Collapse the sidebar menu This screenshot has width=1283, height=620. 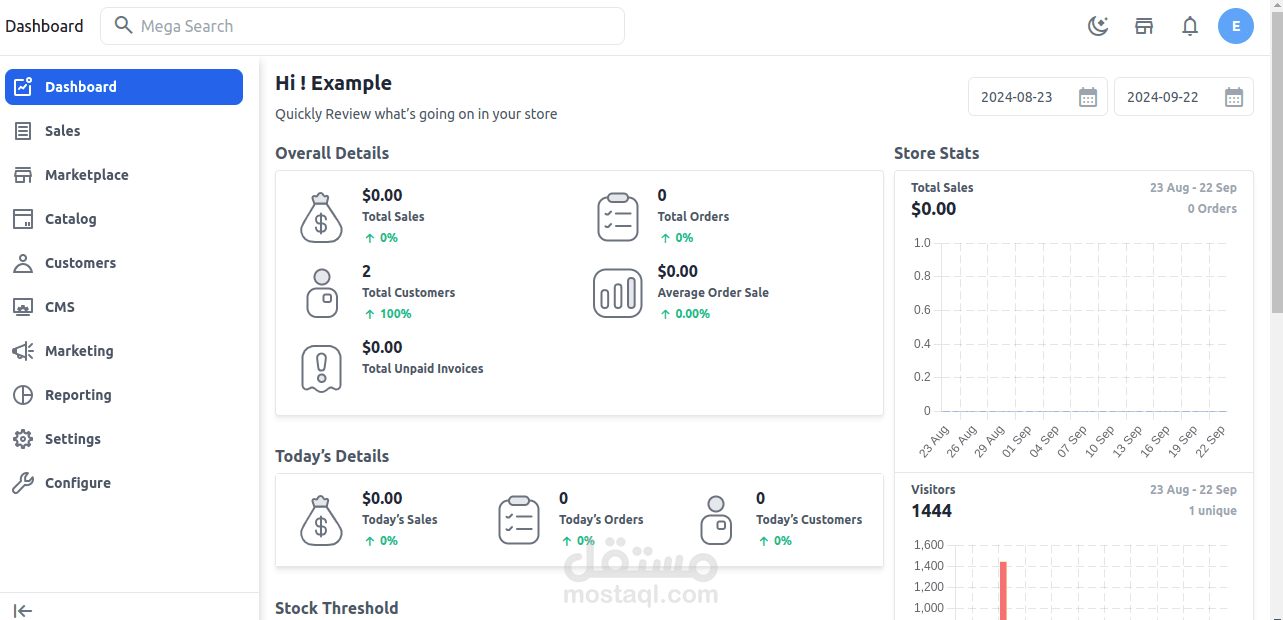[x=23, y=610]
